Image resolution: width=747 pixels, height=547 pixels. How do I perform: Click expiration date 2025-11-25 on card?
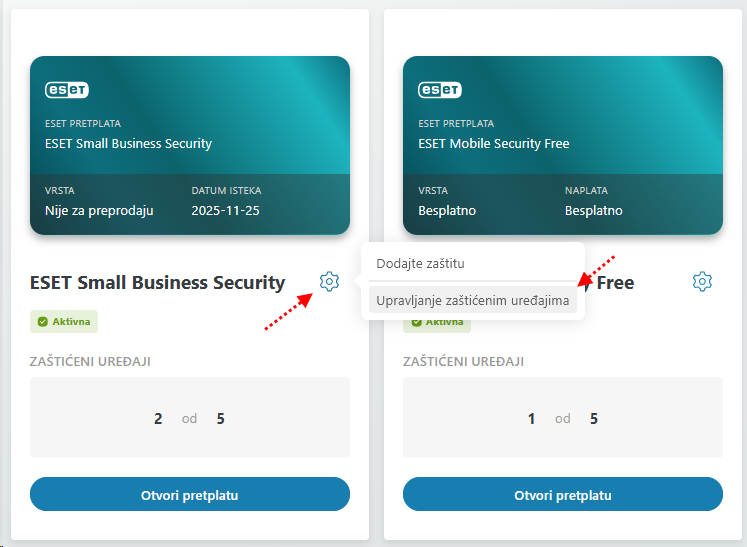[226, 211]
